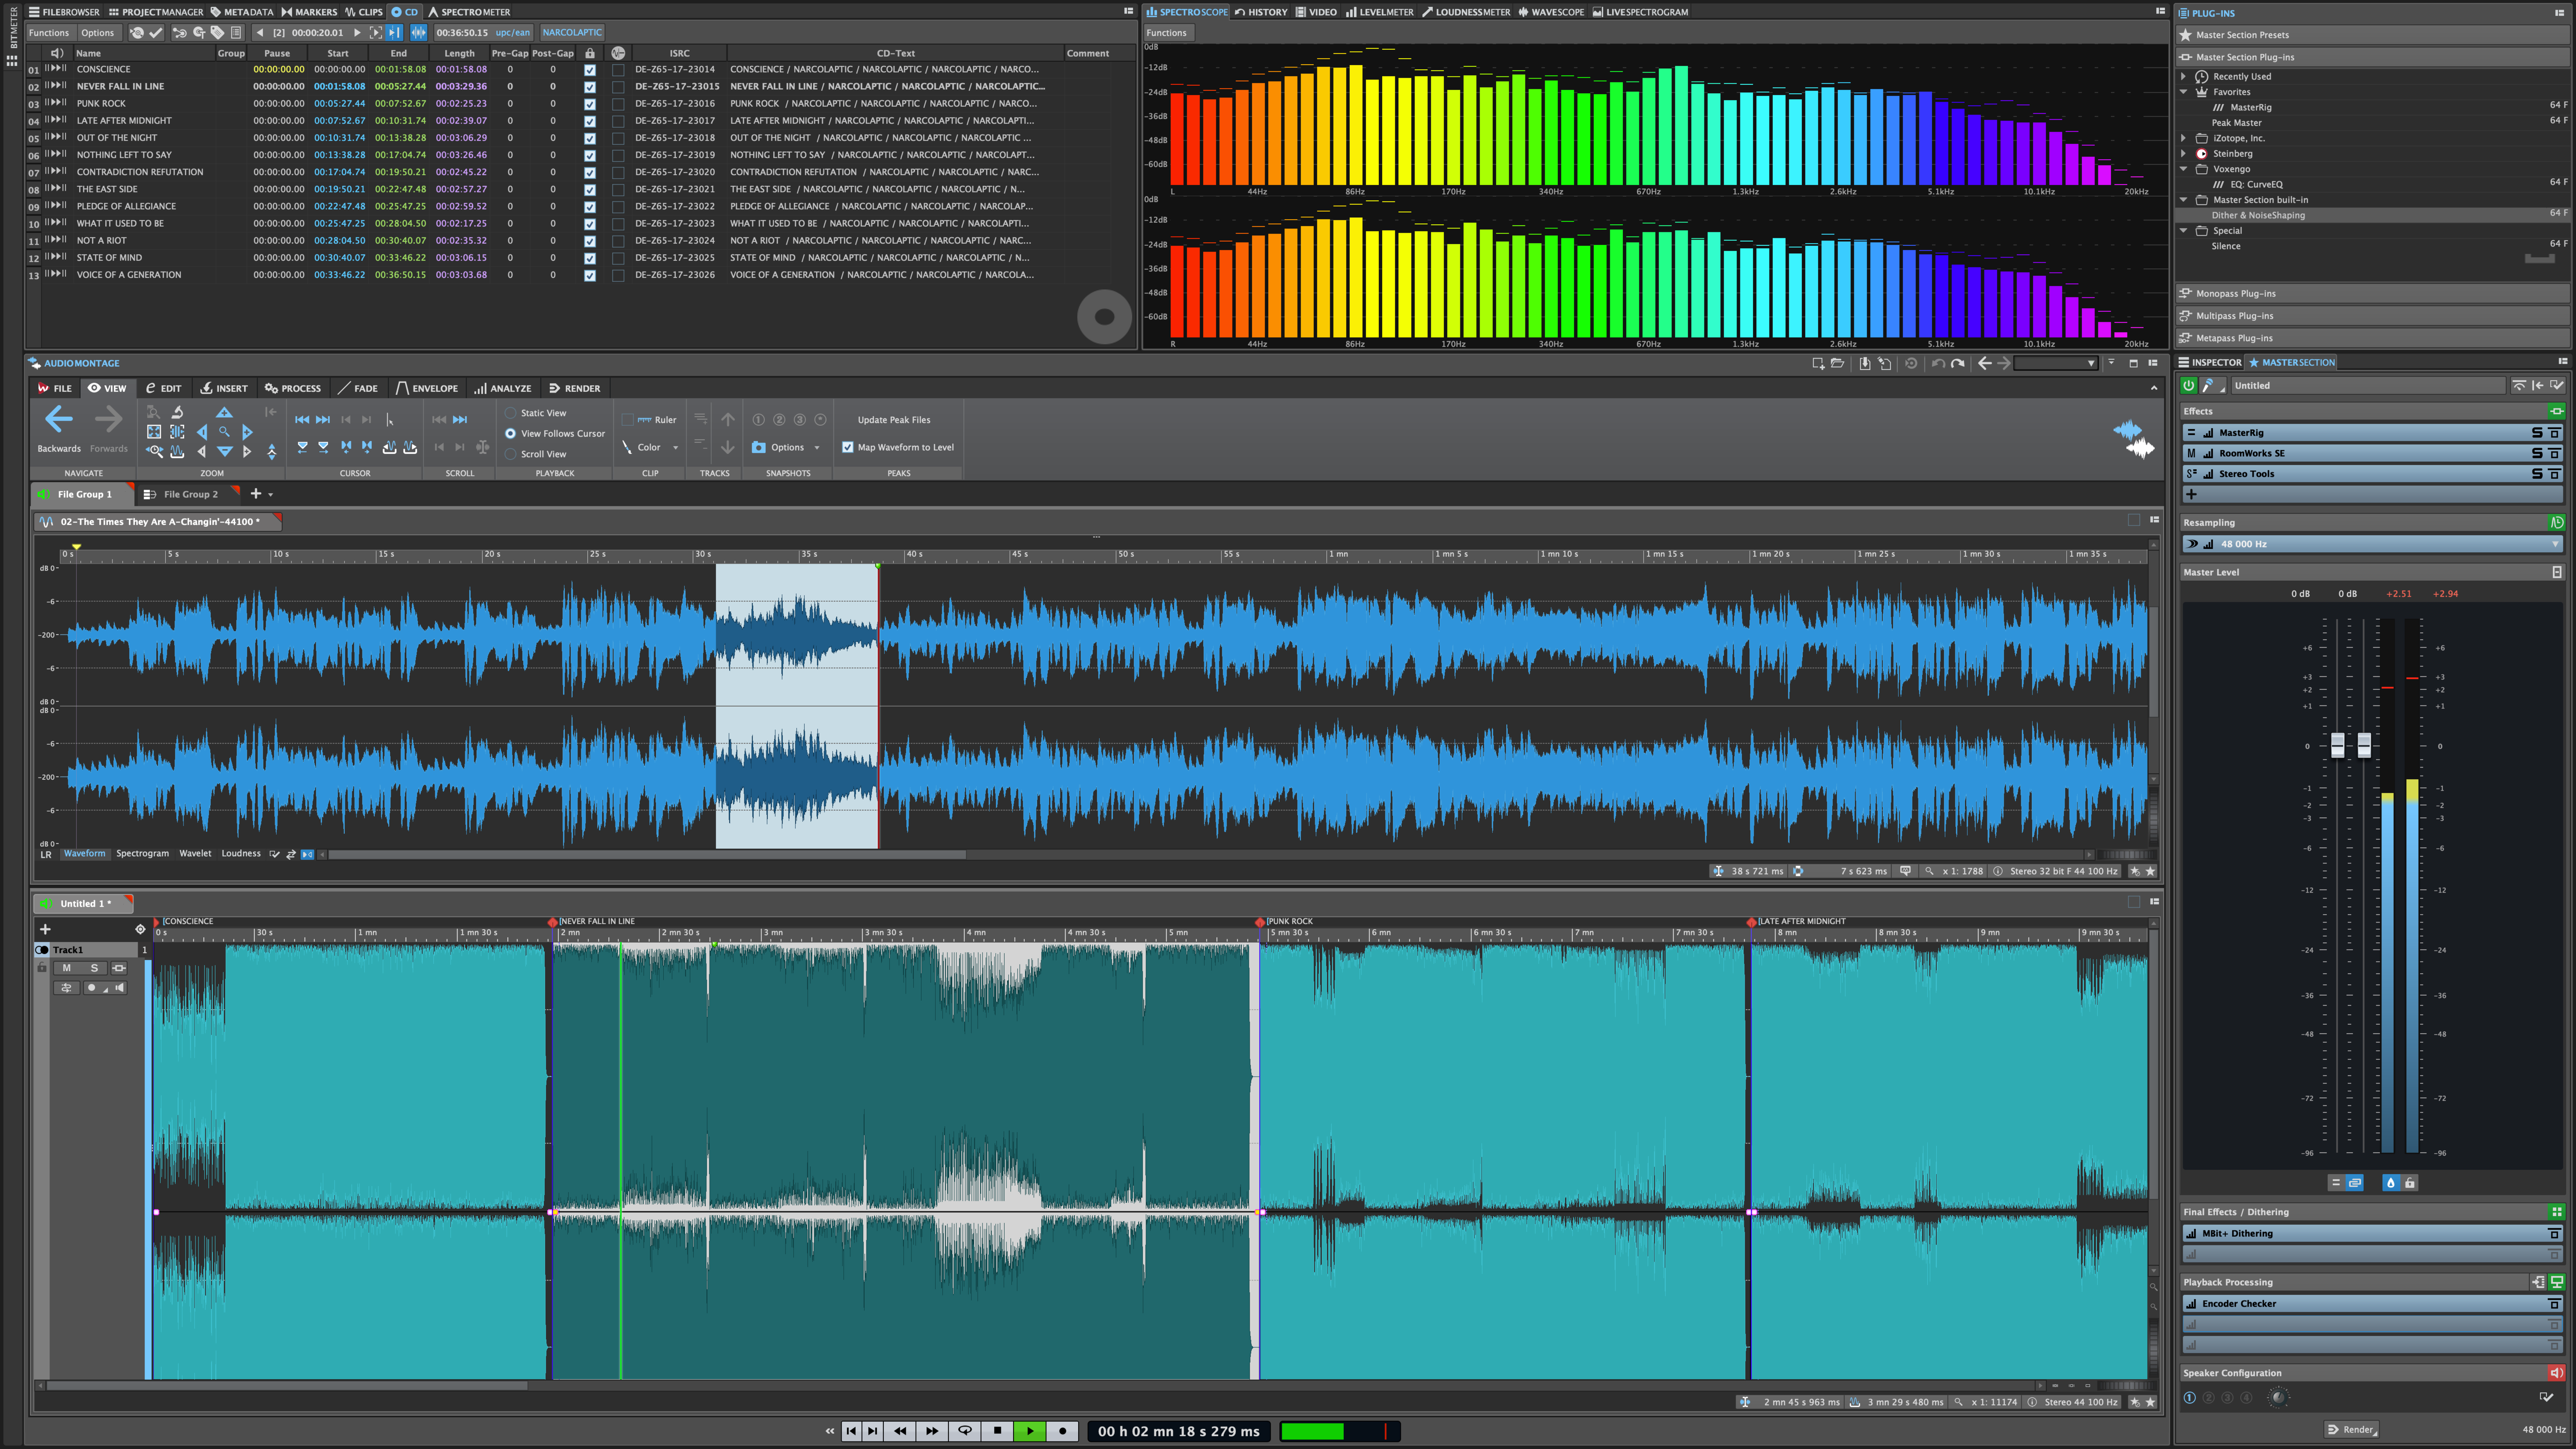The image size is (2576, 1449).
Task: Expand the Monoplugs Plug-ins section in sidebar
Action: [x=2371, y=292]
